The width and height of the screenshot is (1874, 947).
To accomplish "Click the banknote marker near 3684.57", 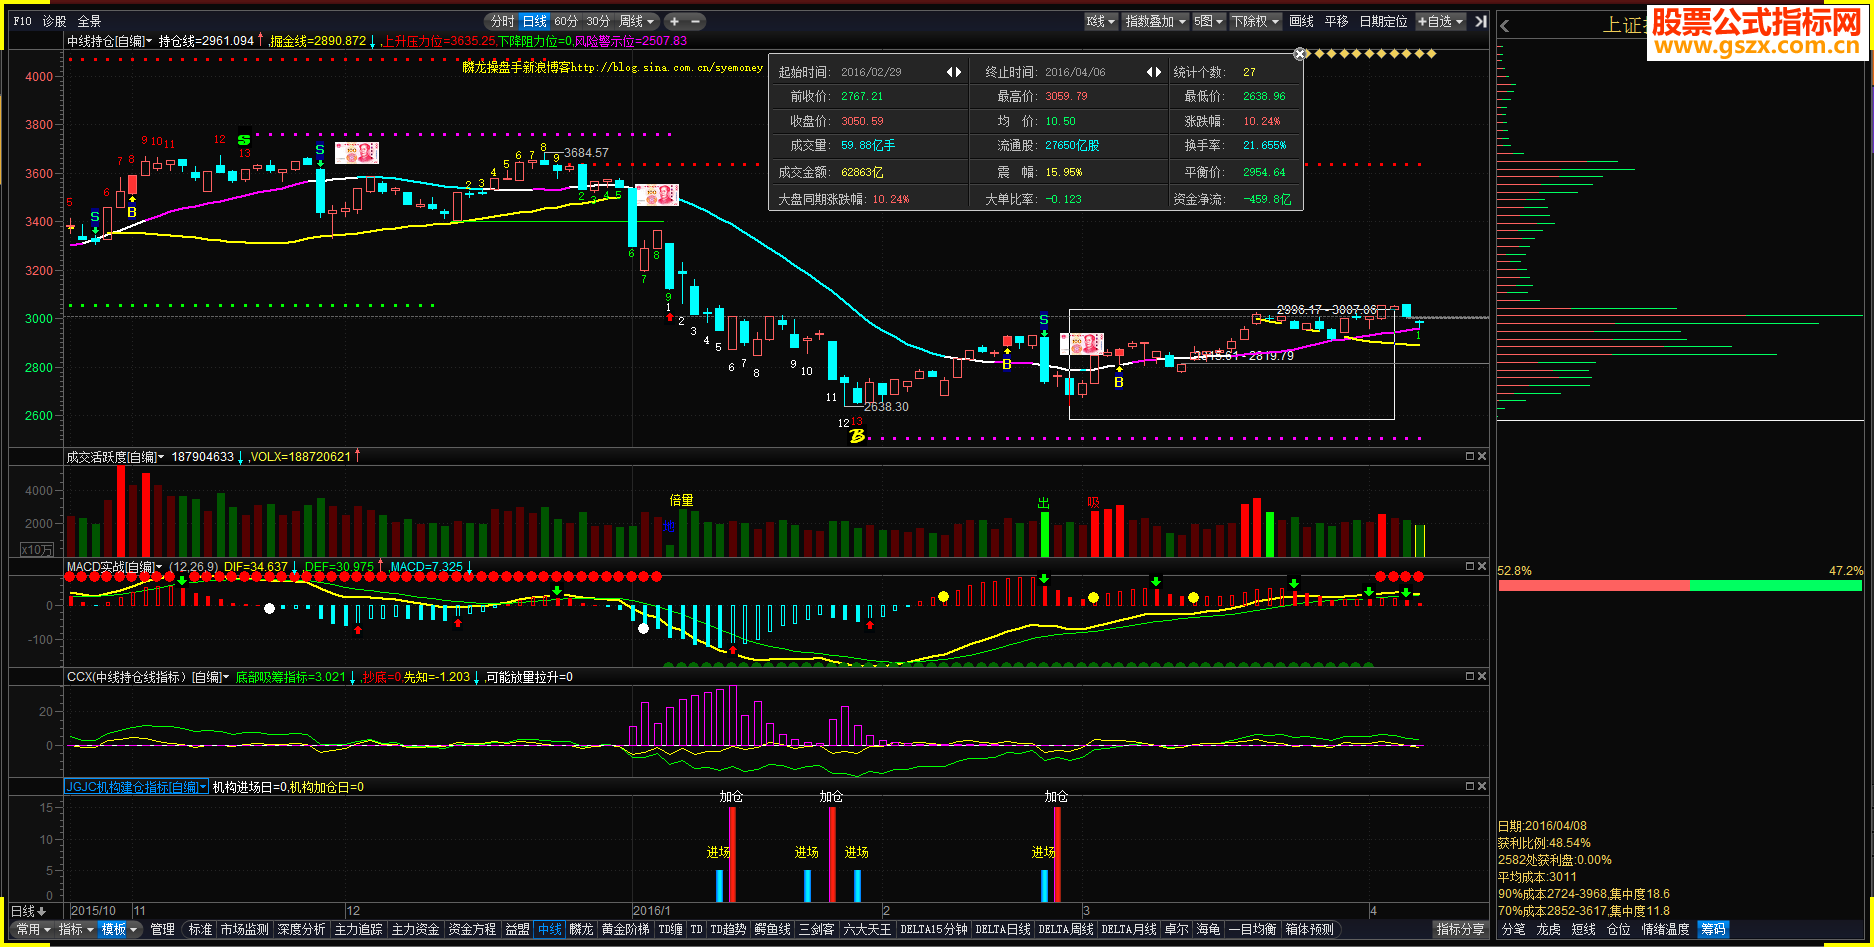I will 657,194.
